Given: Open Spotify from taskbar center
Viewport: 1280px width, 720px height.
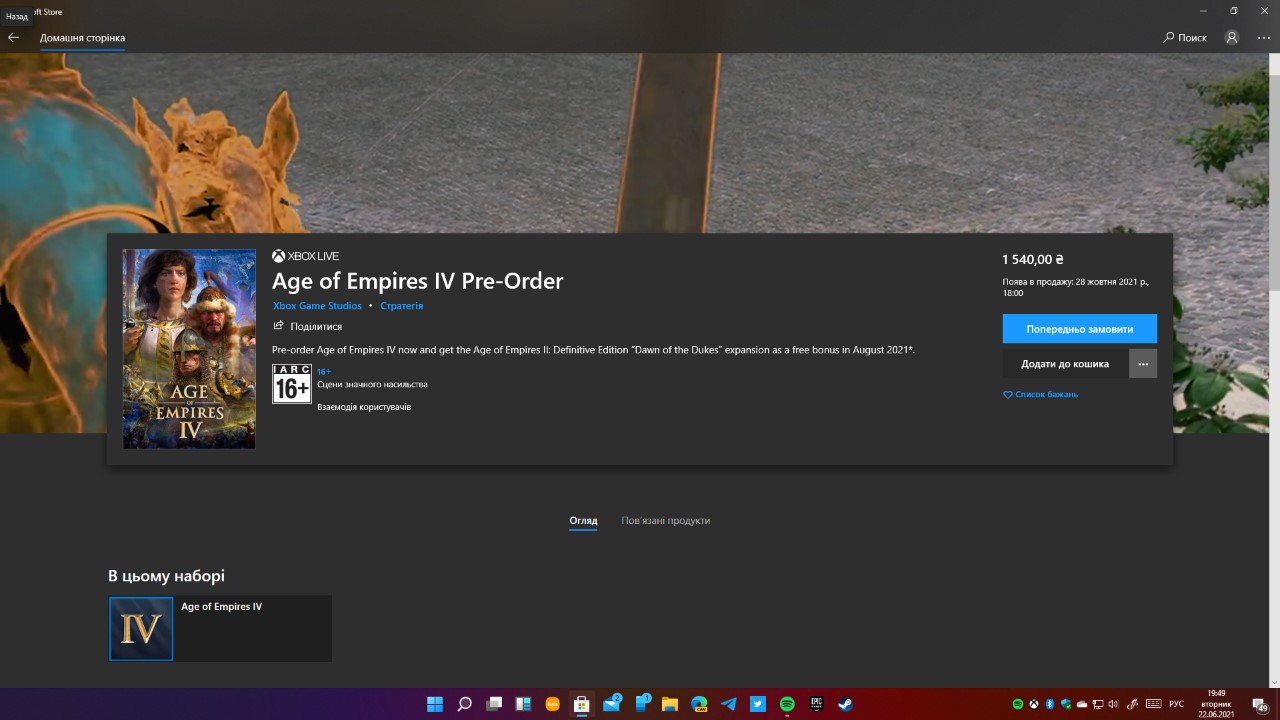Looking at the screenshot, I should tap(787, 704).
